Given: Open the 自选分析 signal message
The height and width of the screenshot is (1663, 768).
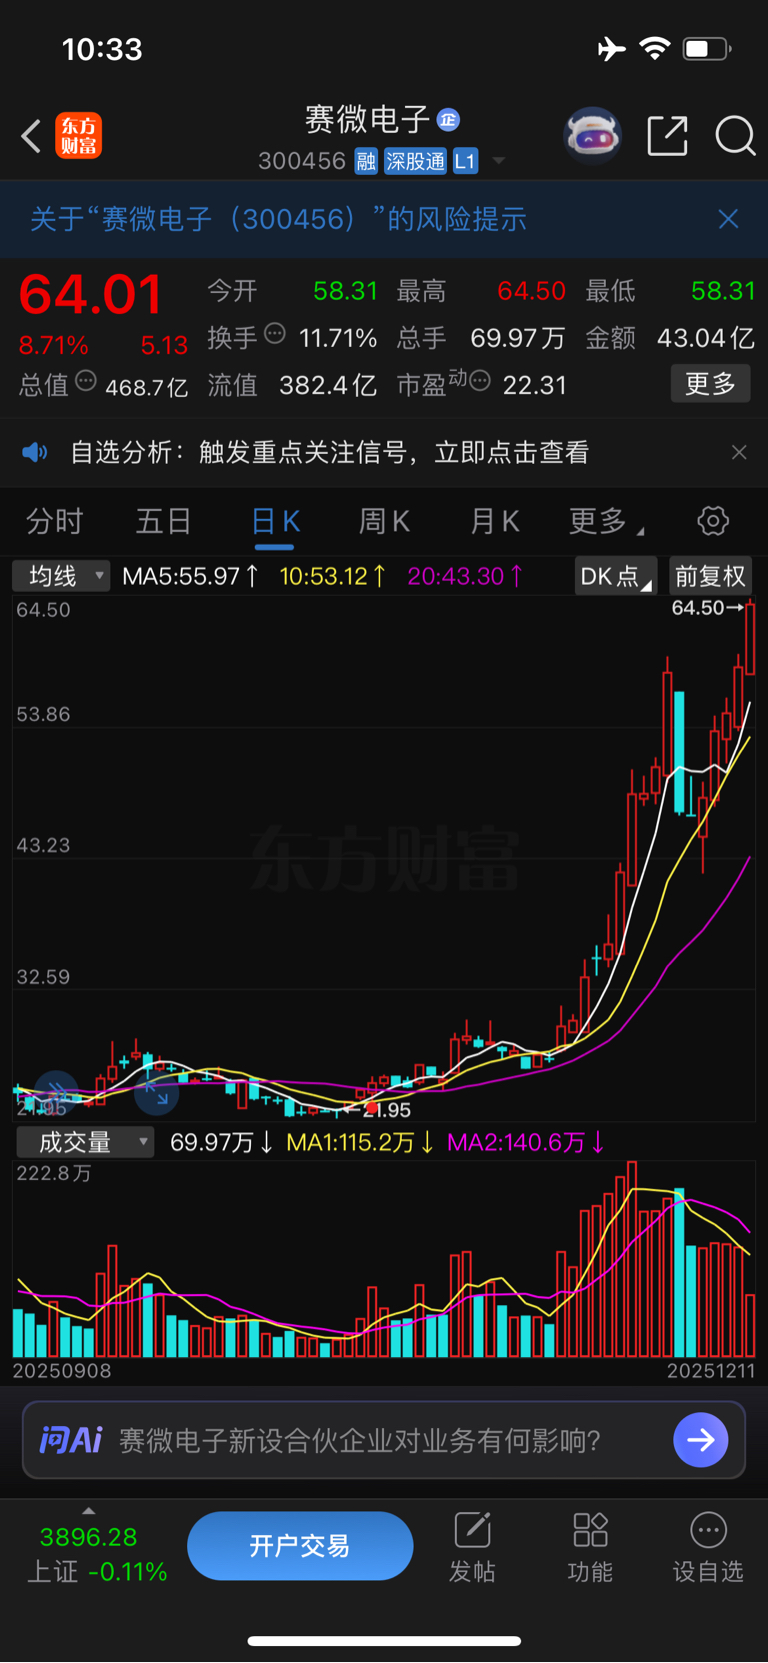Looking at the screenshot, I should tap(329, 453).
